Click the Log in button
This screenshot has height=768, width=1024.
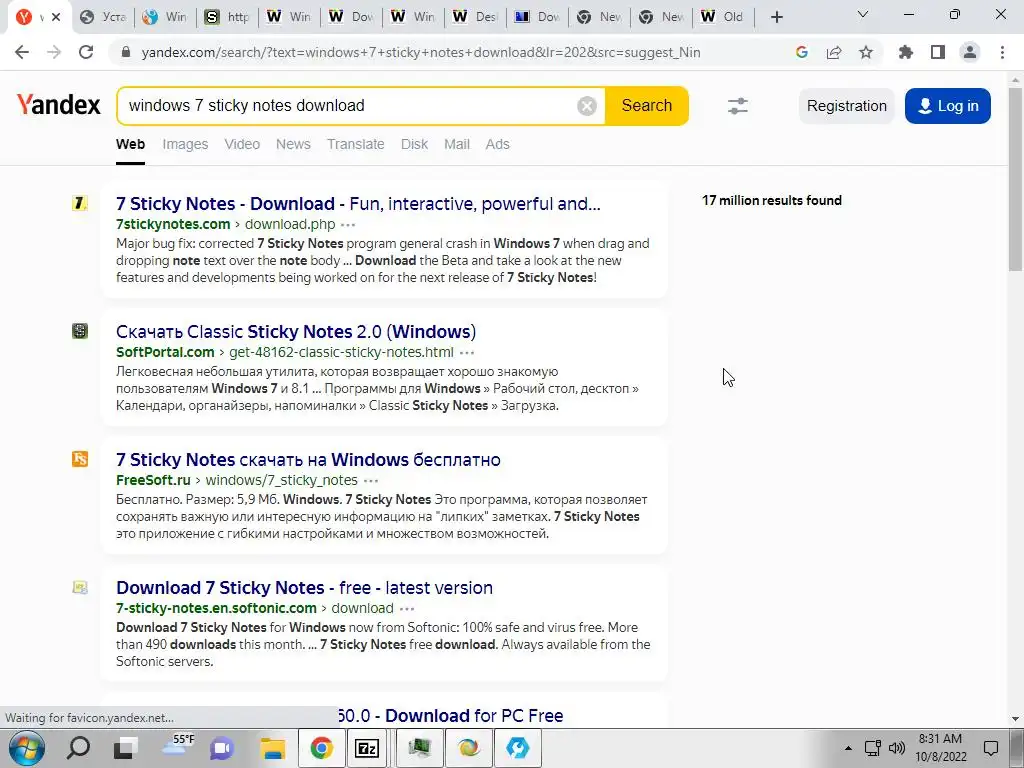(948, 106)
